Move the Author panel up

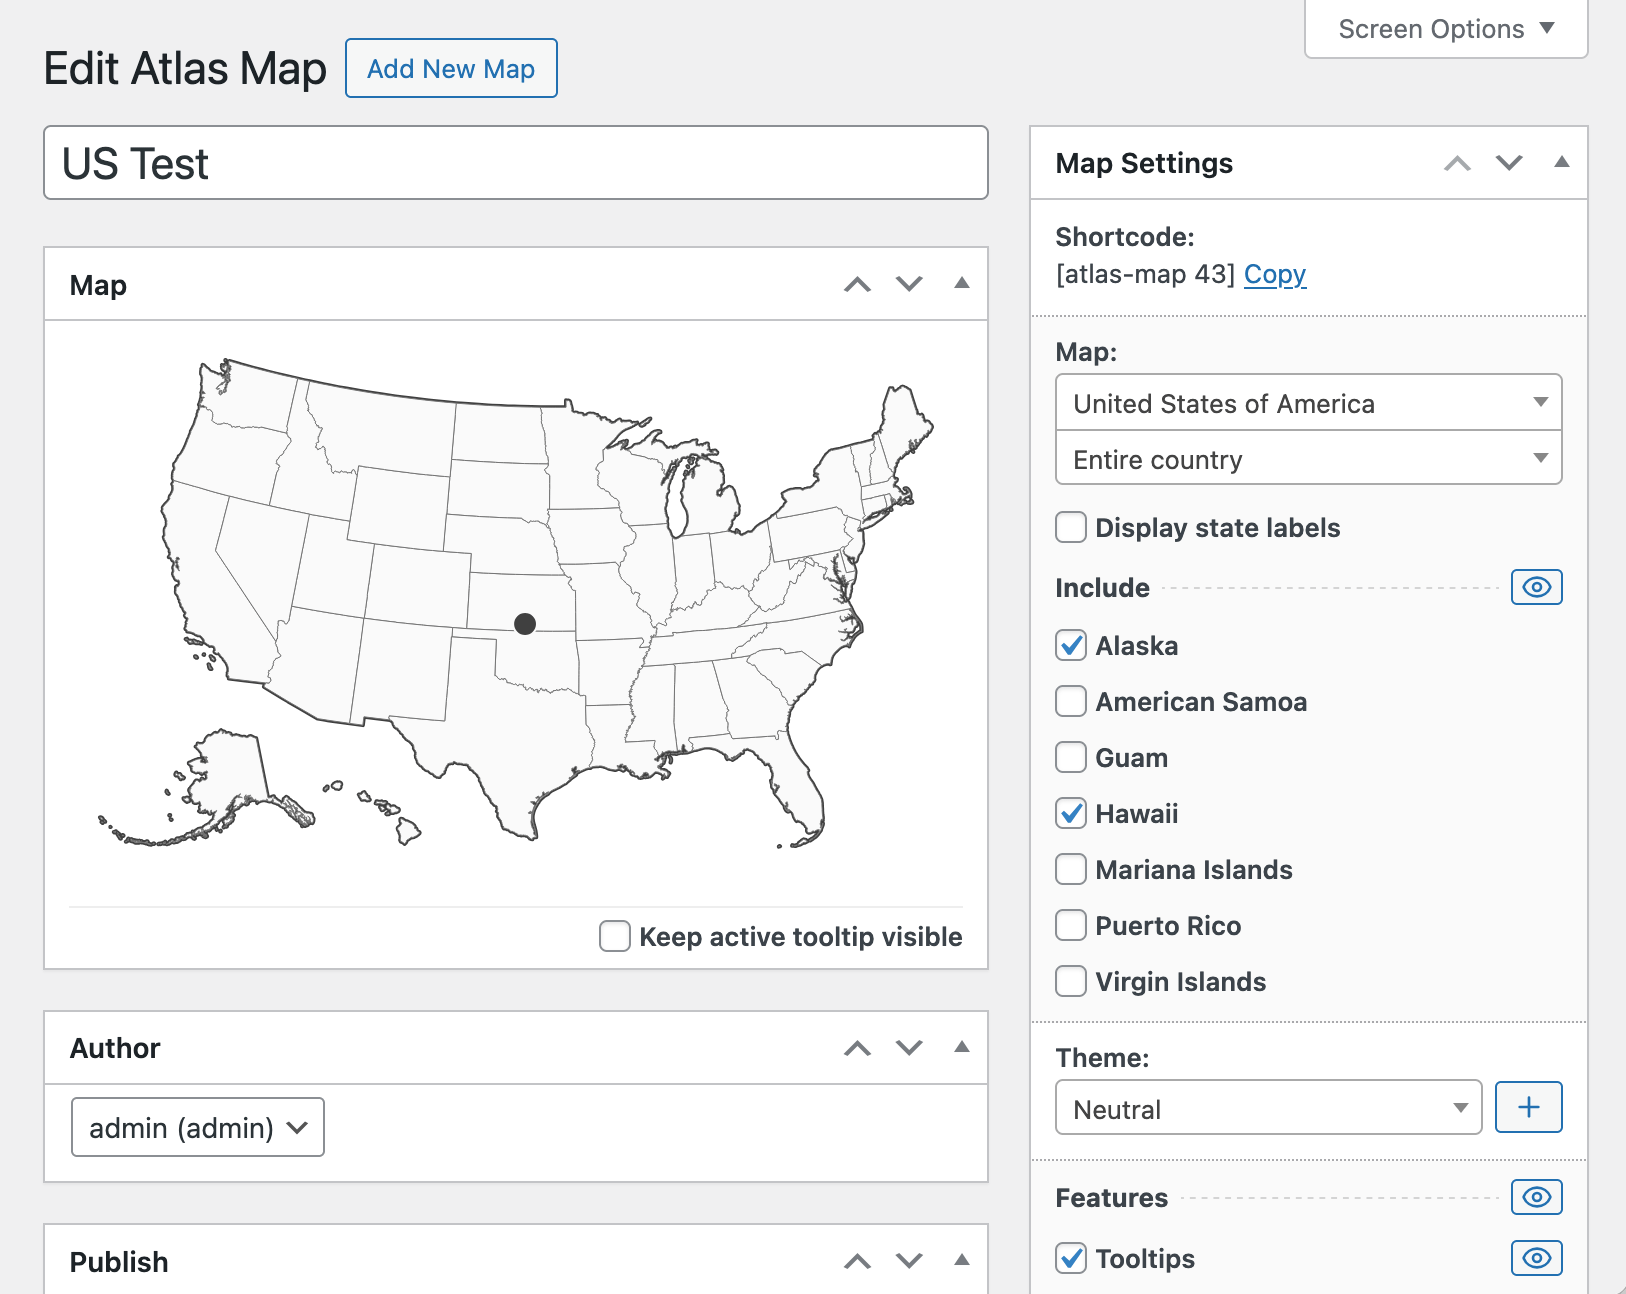pyautogui.click(x=857, y=1048)
